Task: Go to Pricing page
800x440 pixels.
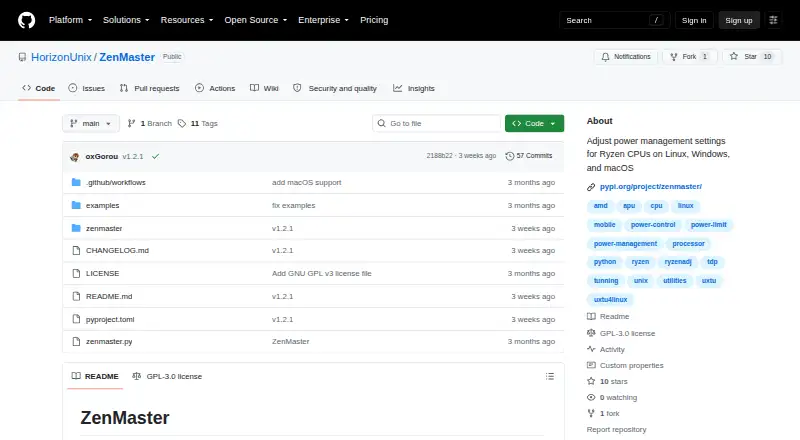Action: pos(374,20)
